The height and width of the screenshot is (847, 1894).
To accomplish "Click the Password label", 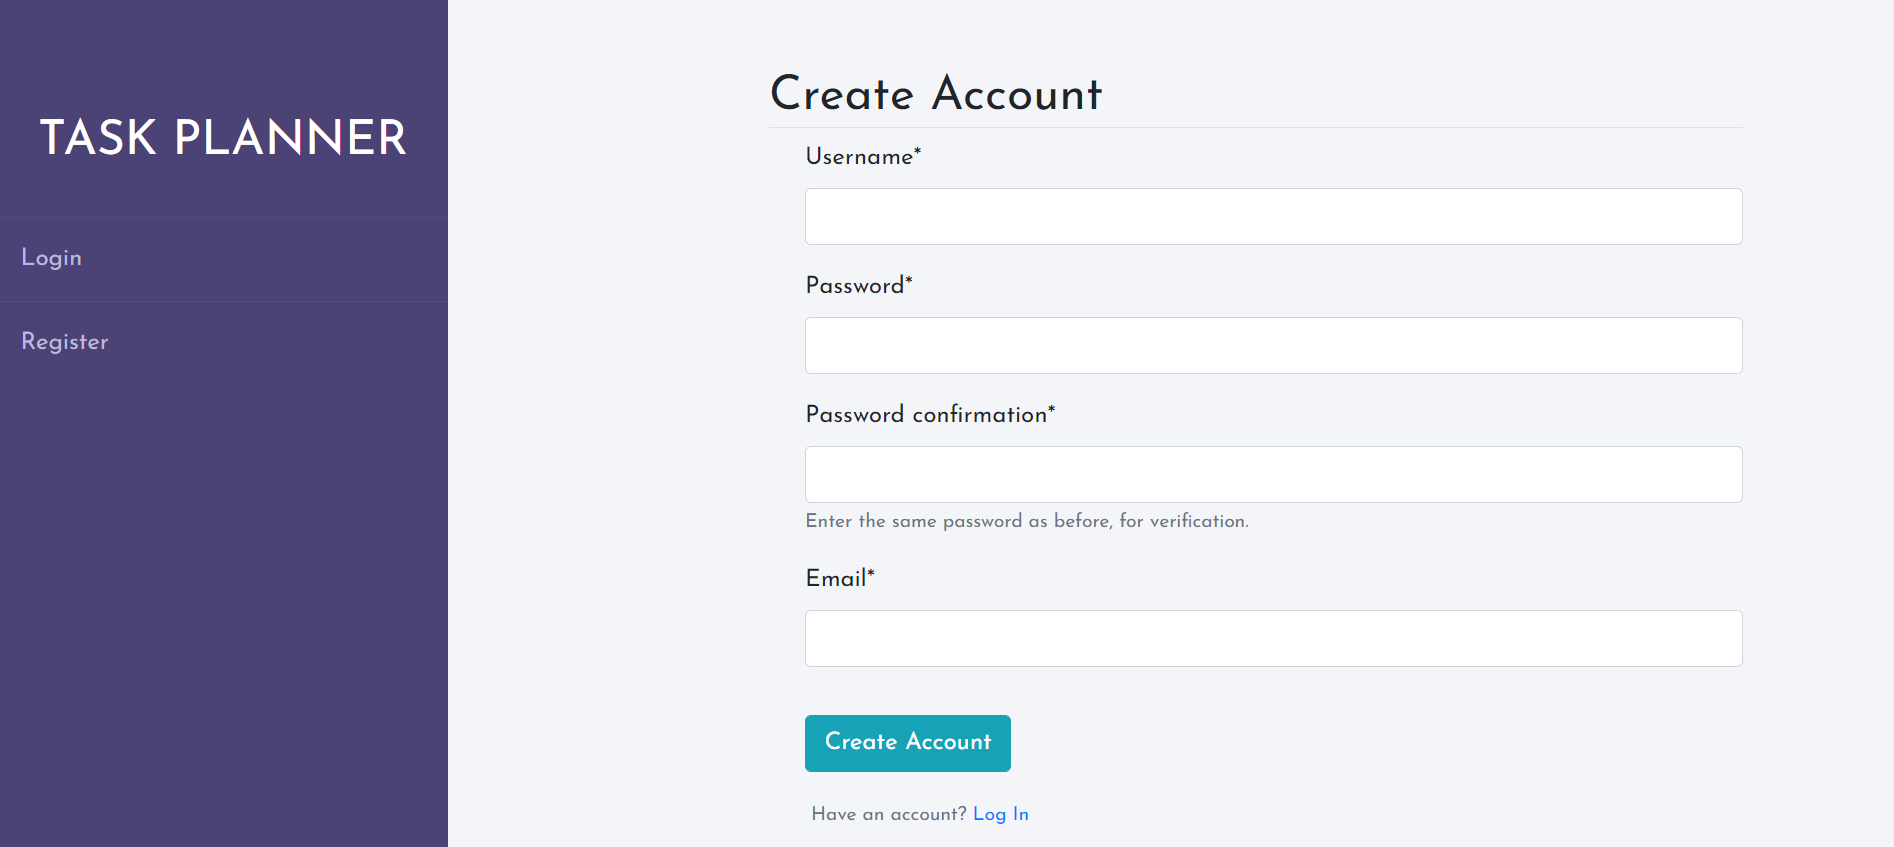I will coord(852,287).
